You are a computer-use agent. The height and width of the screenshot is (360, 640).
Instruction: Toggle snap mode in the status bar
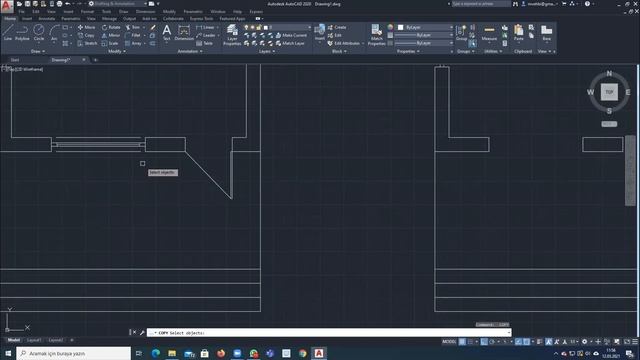coord(470,342)
